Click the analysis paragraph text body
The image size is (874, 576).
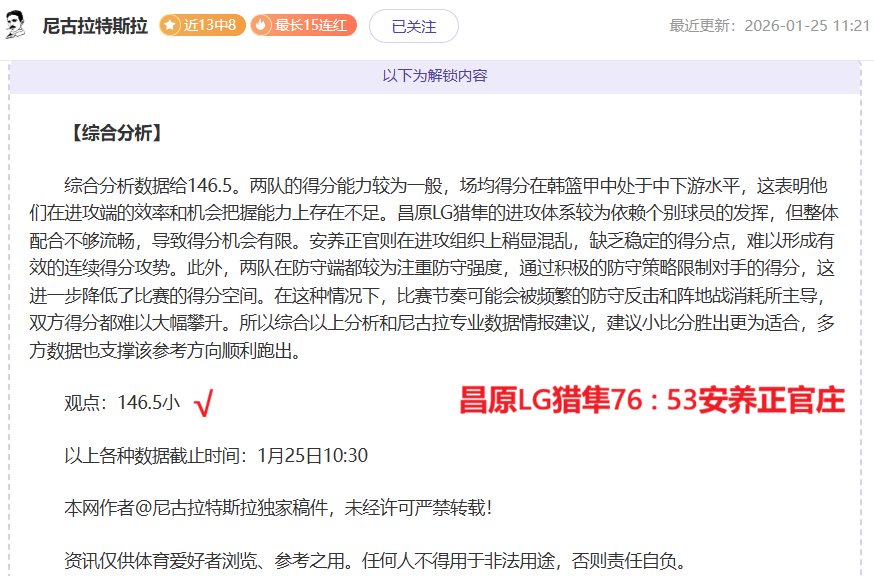[x=437, y=260]
